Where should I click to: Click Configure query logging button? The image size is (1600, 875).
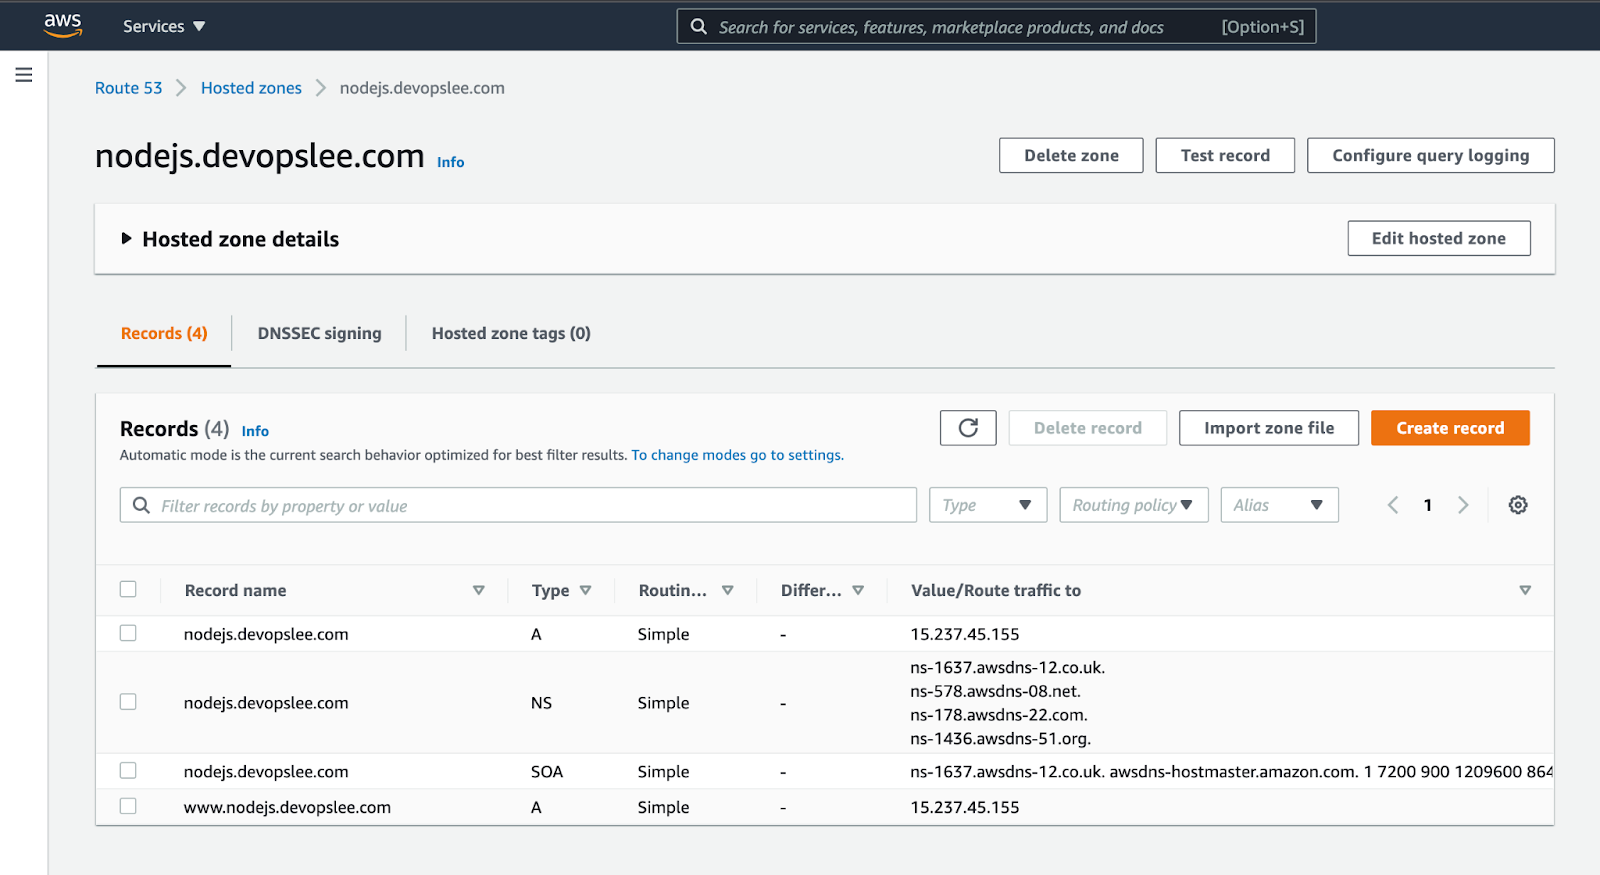click(x=1431, y=155)
